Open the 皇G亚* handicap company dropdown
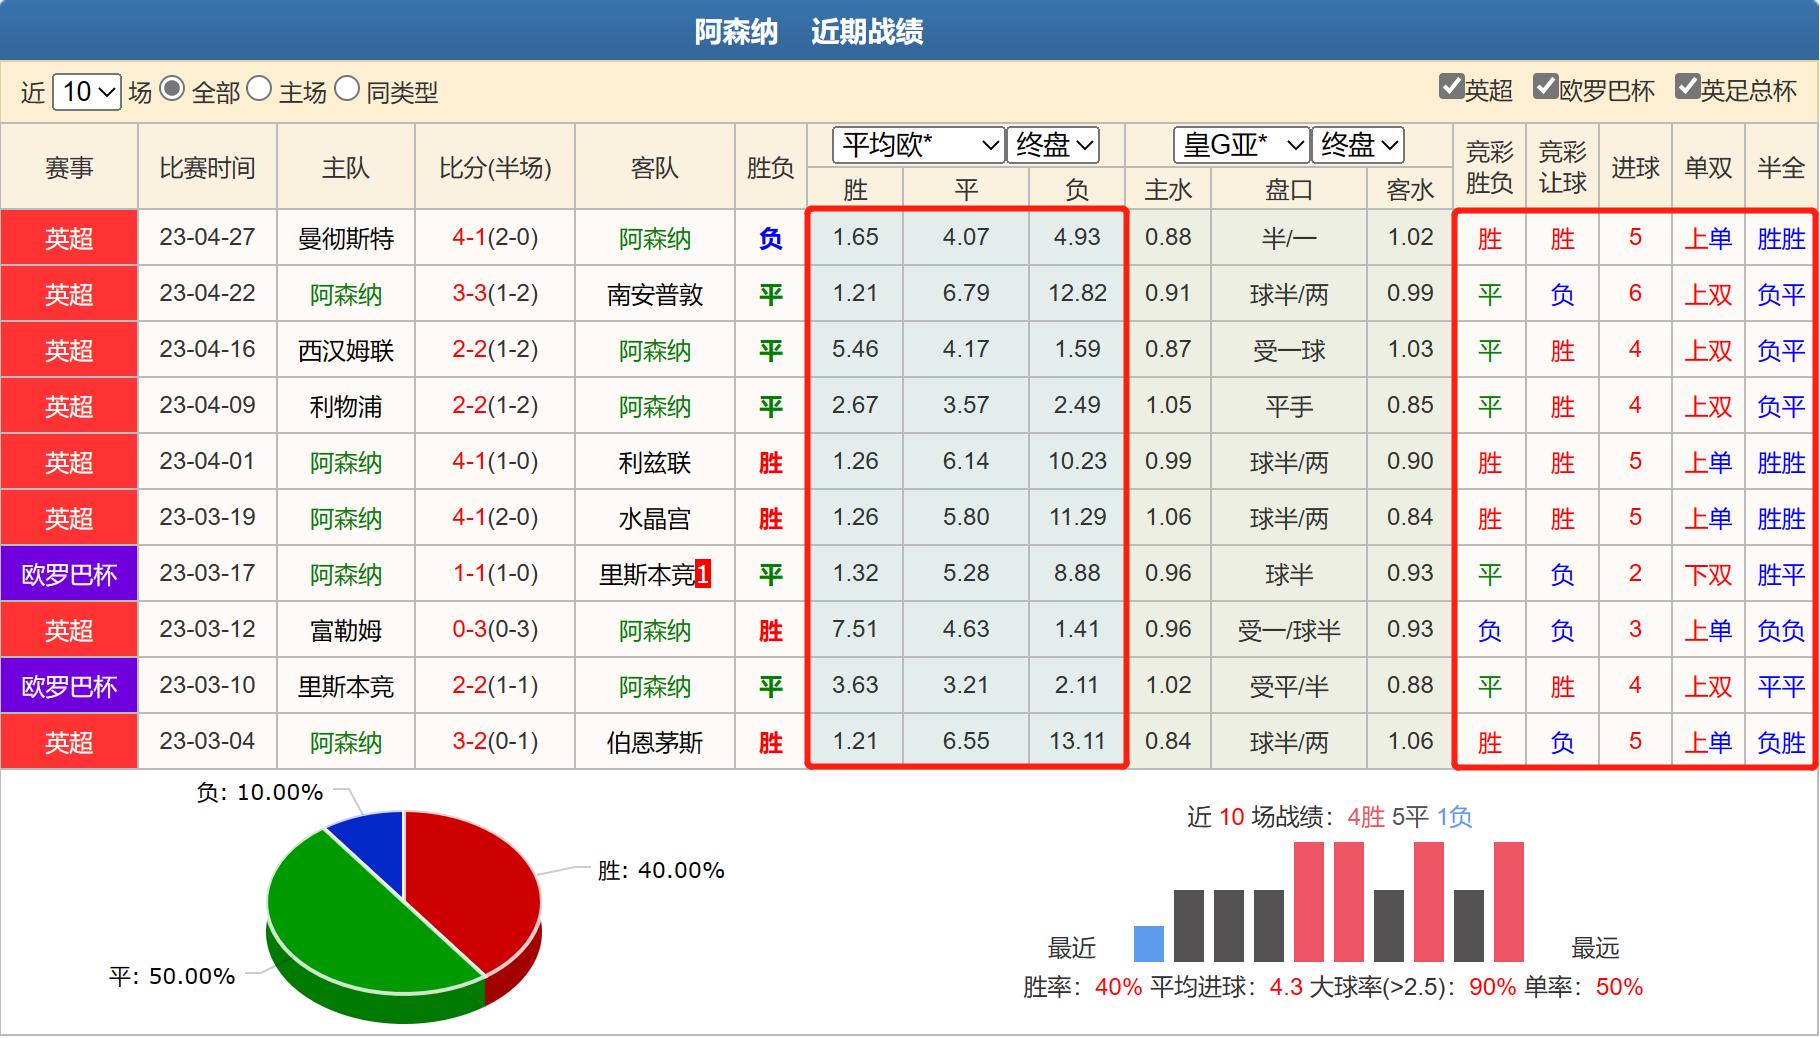Screen dimensions: 1820x1038 (1240, 144)
